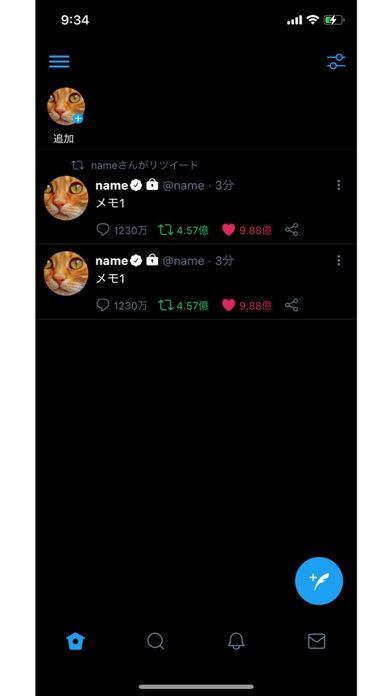Image resolution: width=392 pixels, height=696 pixels.
Task: Open the nameさんがリツイート retweeter link
Action: [144, 166]
